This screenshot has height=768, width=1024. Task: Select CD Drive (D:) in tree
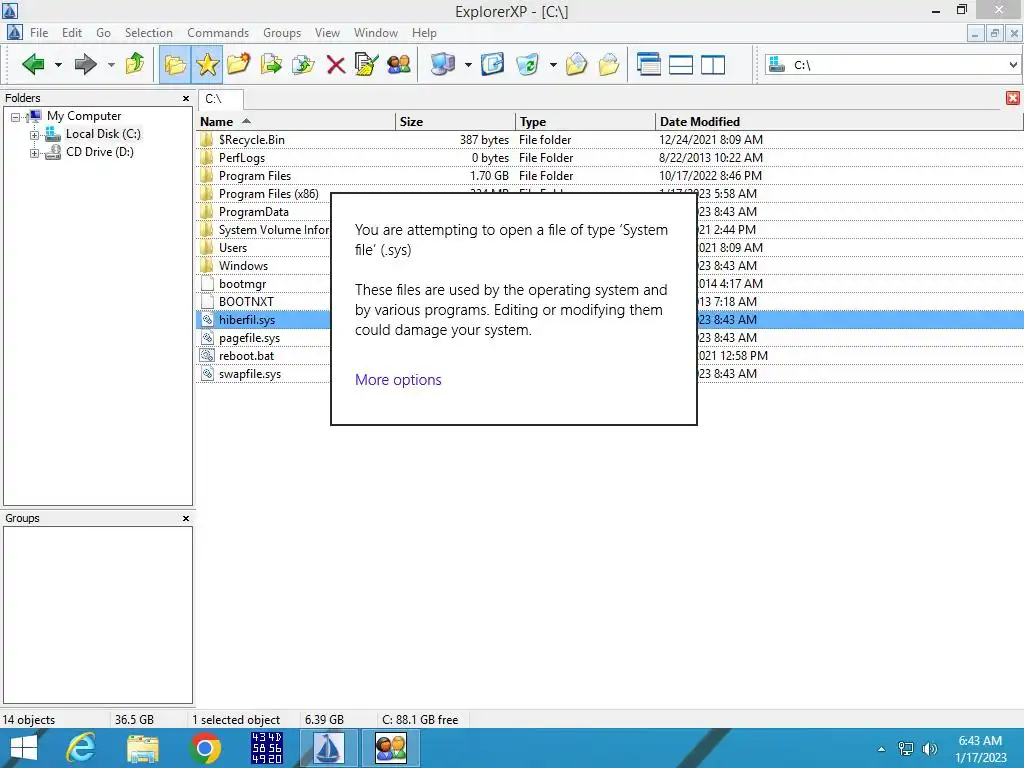pos(99,152)
